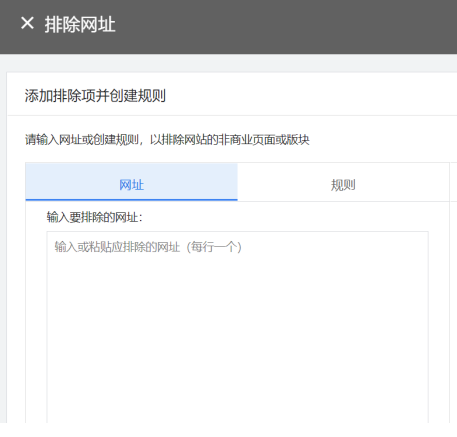
Task: Click the gray margin left of the card
Action: pos(3,247)
